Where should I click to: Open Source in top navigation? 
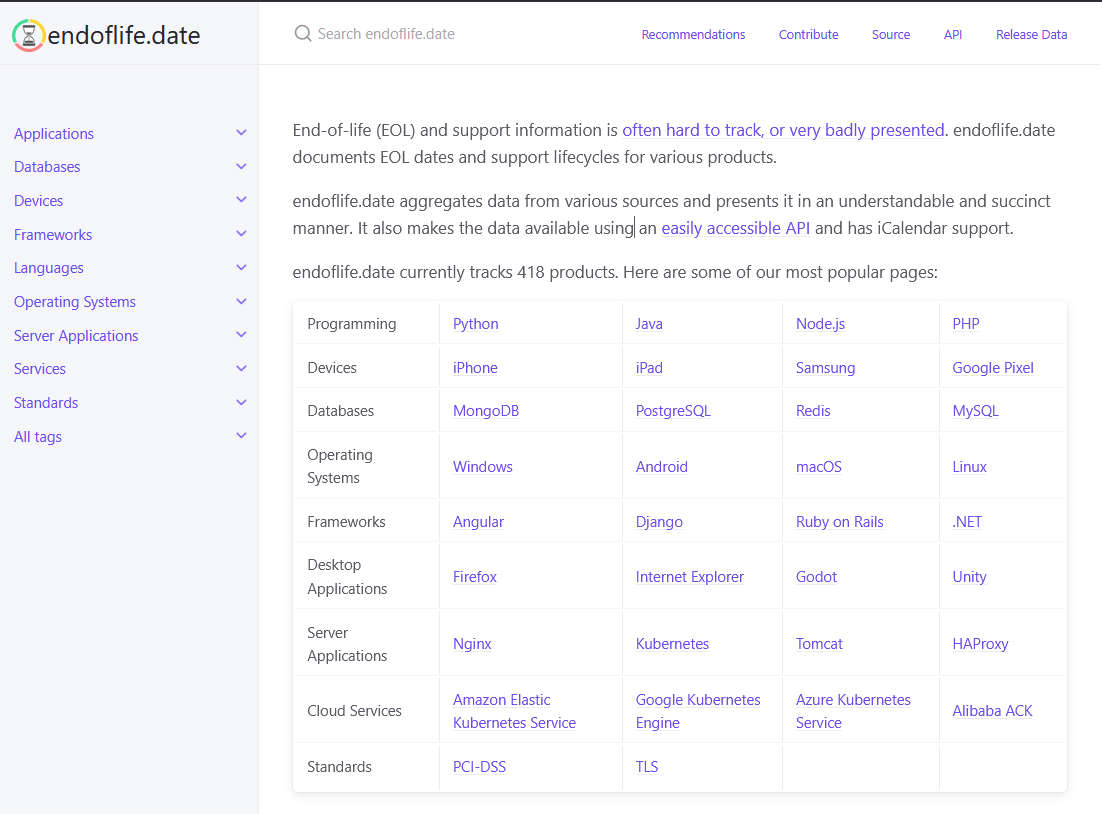(x=890, y=34)
